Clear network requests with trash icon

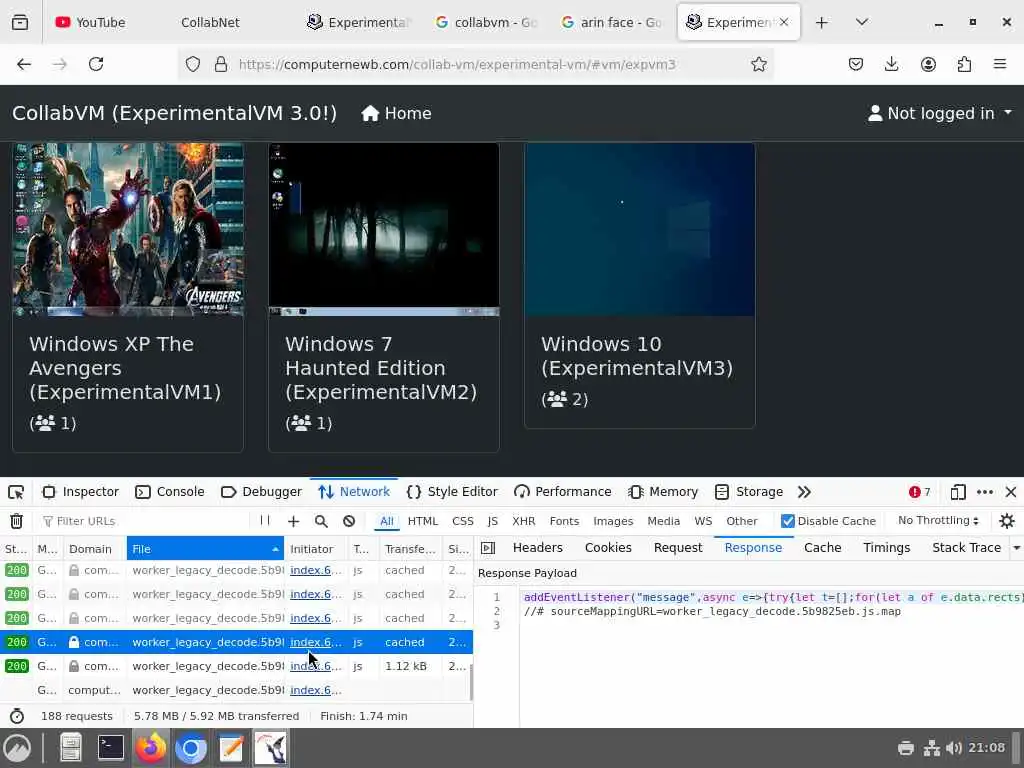[x=16, y=520]
